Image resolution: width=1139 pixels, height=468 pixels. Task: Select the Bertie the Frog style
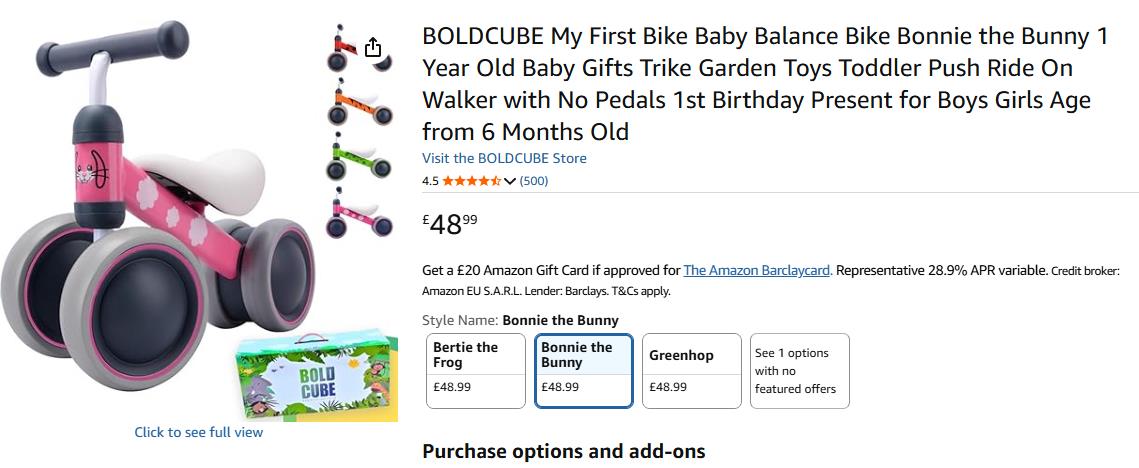pos(476,371)
